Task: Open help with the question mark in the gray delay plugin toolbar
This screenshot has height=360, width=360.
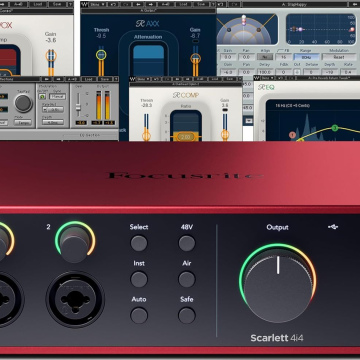Action: pos(116,79)
